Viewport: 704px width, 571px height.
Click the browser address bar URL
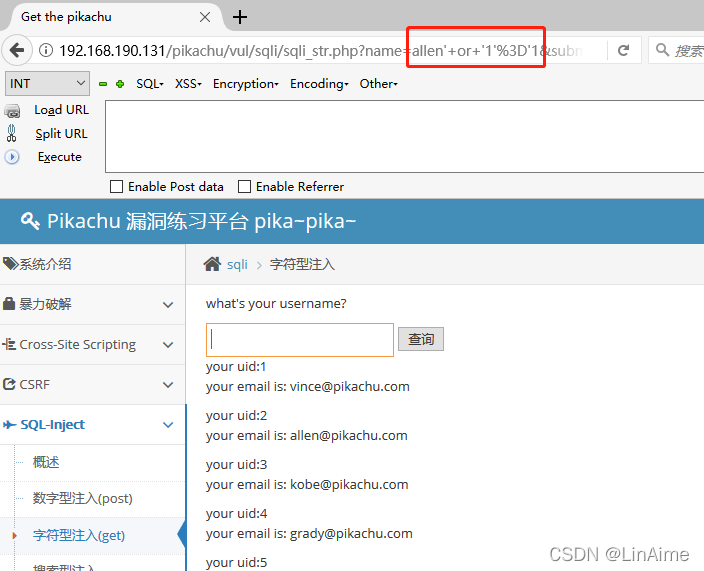tap(321, 50)
